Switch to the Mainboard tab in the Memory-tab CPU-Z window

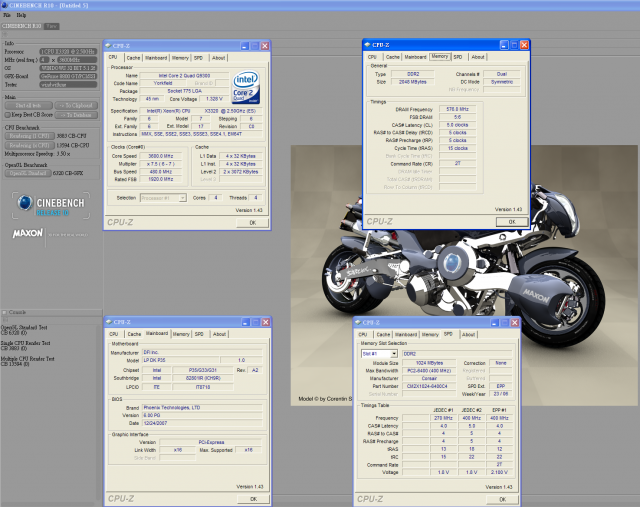(x=416, y=57)
